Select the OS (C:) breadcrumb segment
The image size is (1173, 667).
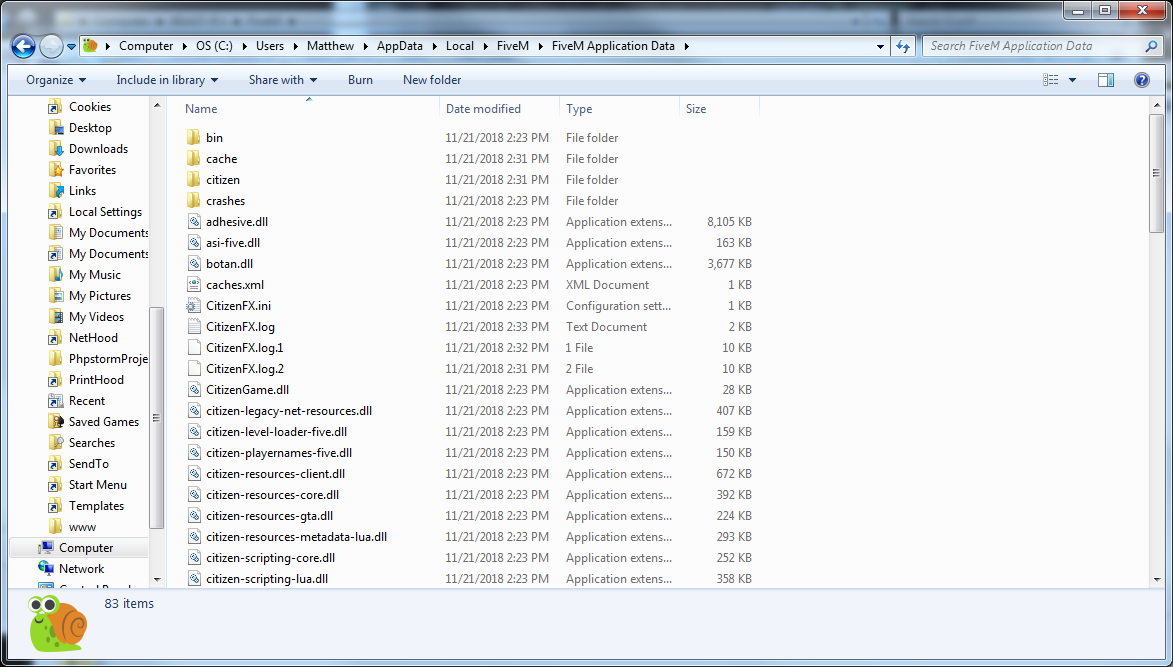[x=215, y=46]
